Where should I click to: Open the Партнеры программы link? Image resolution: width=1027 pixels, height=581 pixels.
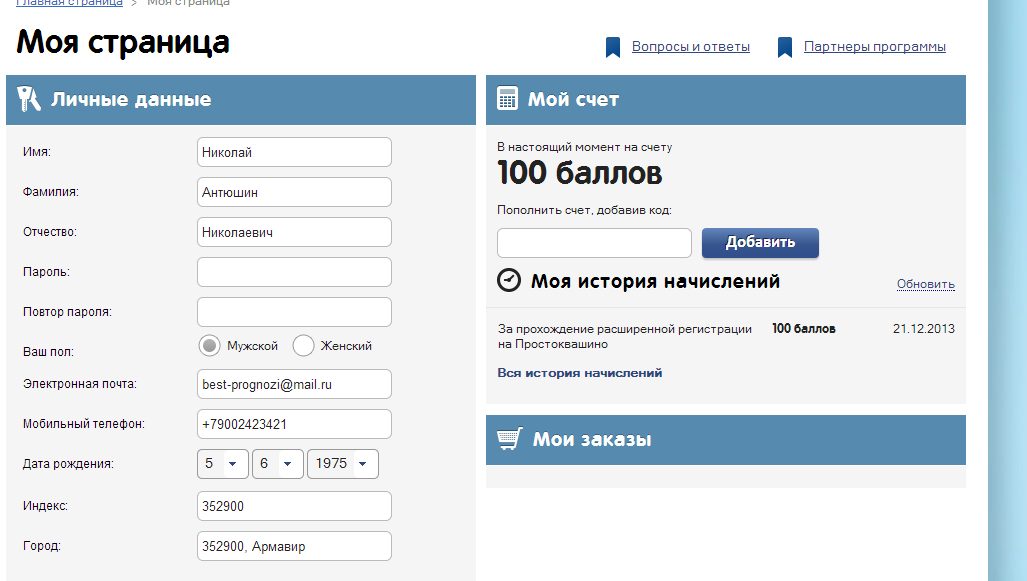pyautogui.click(x=874, y=47)
